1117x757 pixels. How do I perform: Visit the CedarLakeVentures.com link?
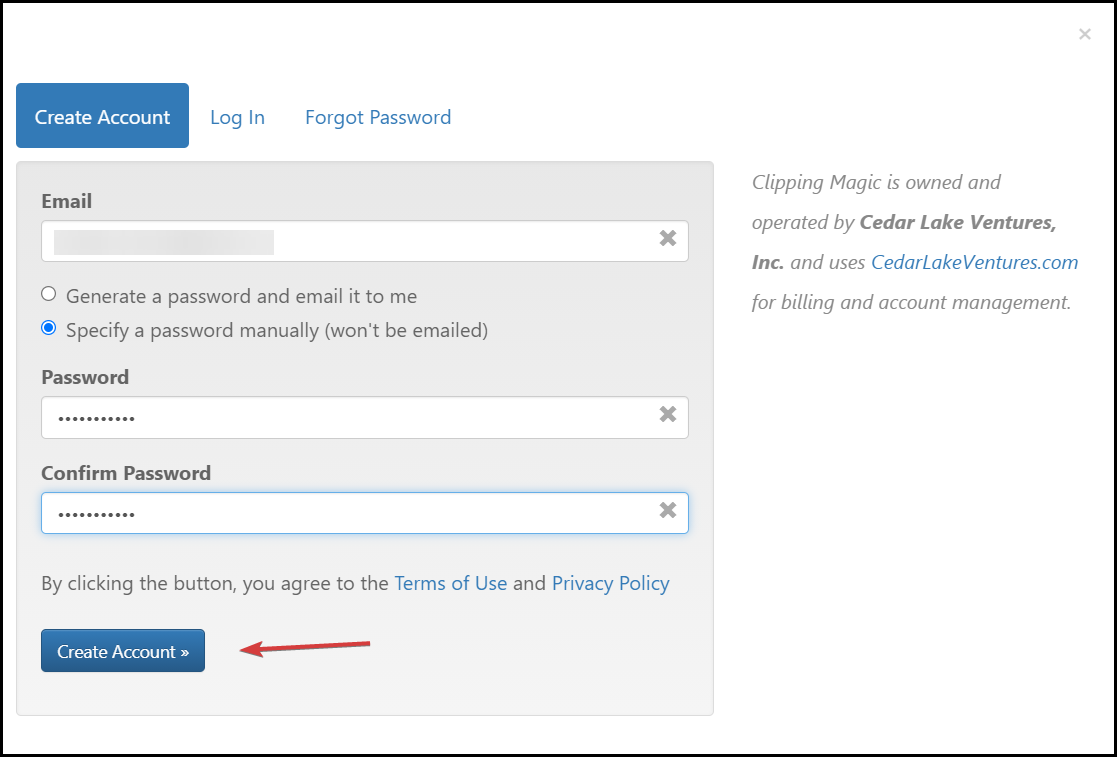[x=974, y=262]
